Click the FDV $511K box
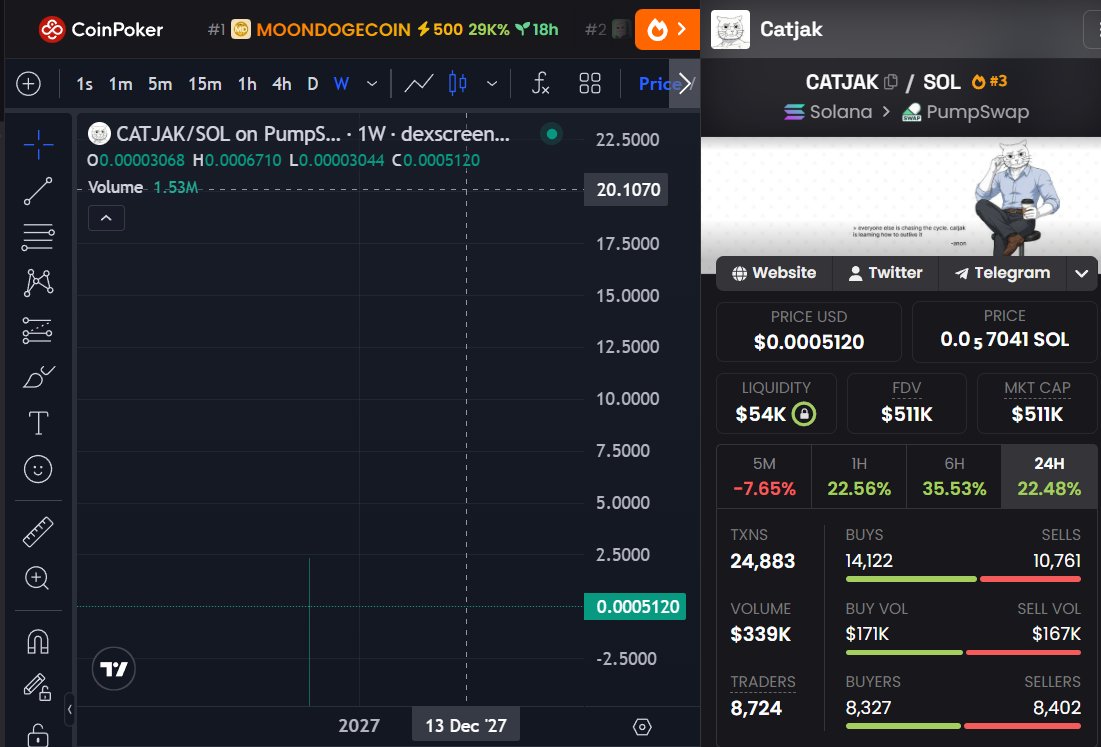The height and width of the screenshot is (747, 1101). (906, 404)
